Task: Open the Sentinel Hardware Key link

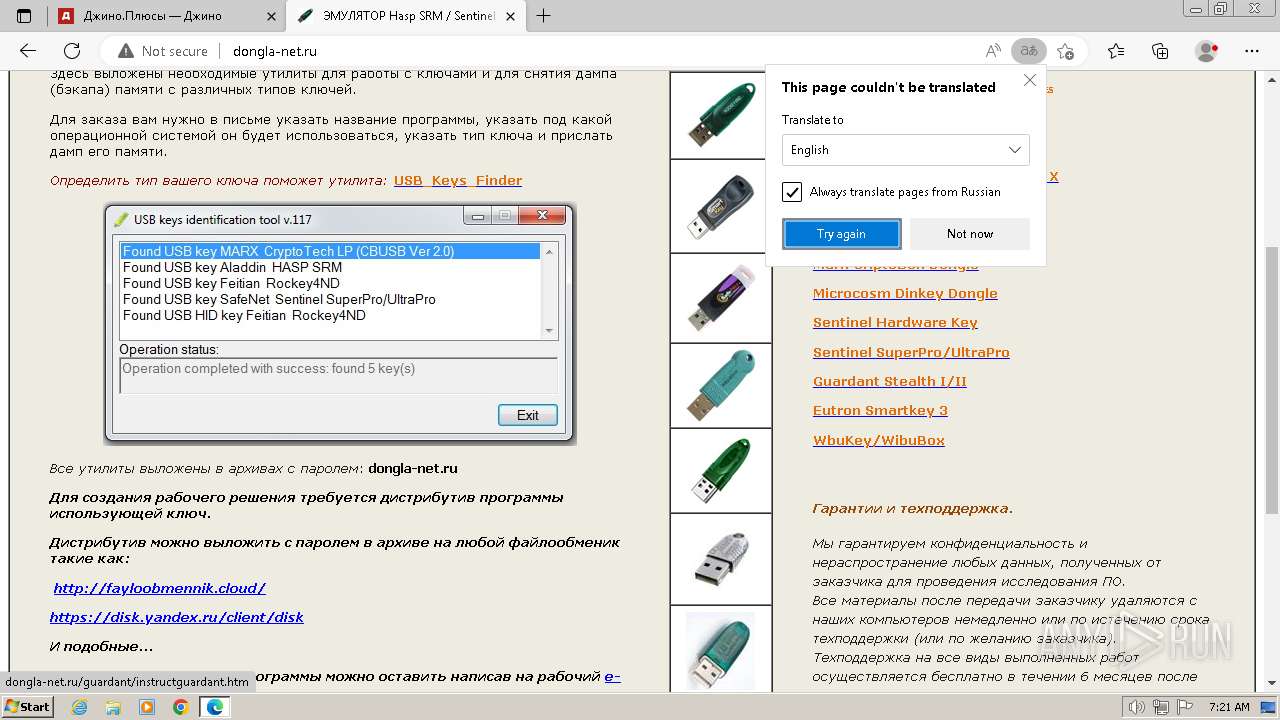Action: [895, 322]
